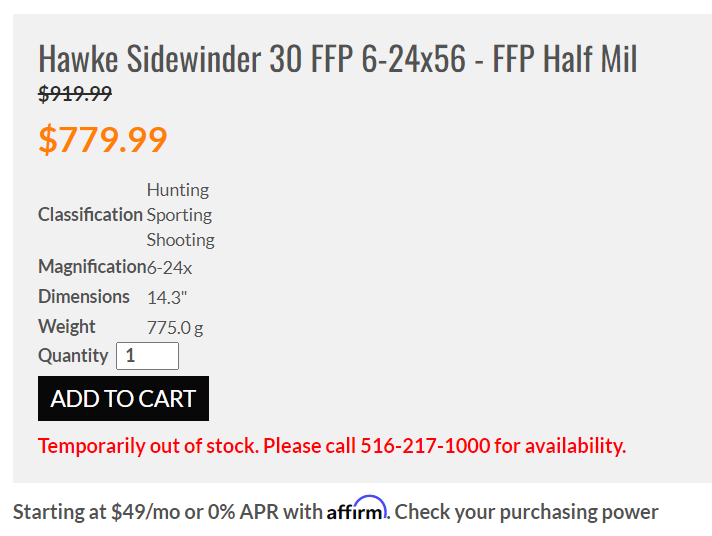Click the Magnification 6-24x value
The height and width of the screenshot is (536, 712).
169,268
